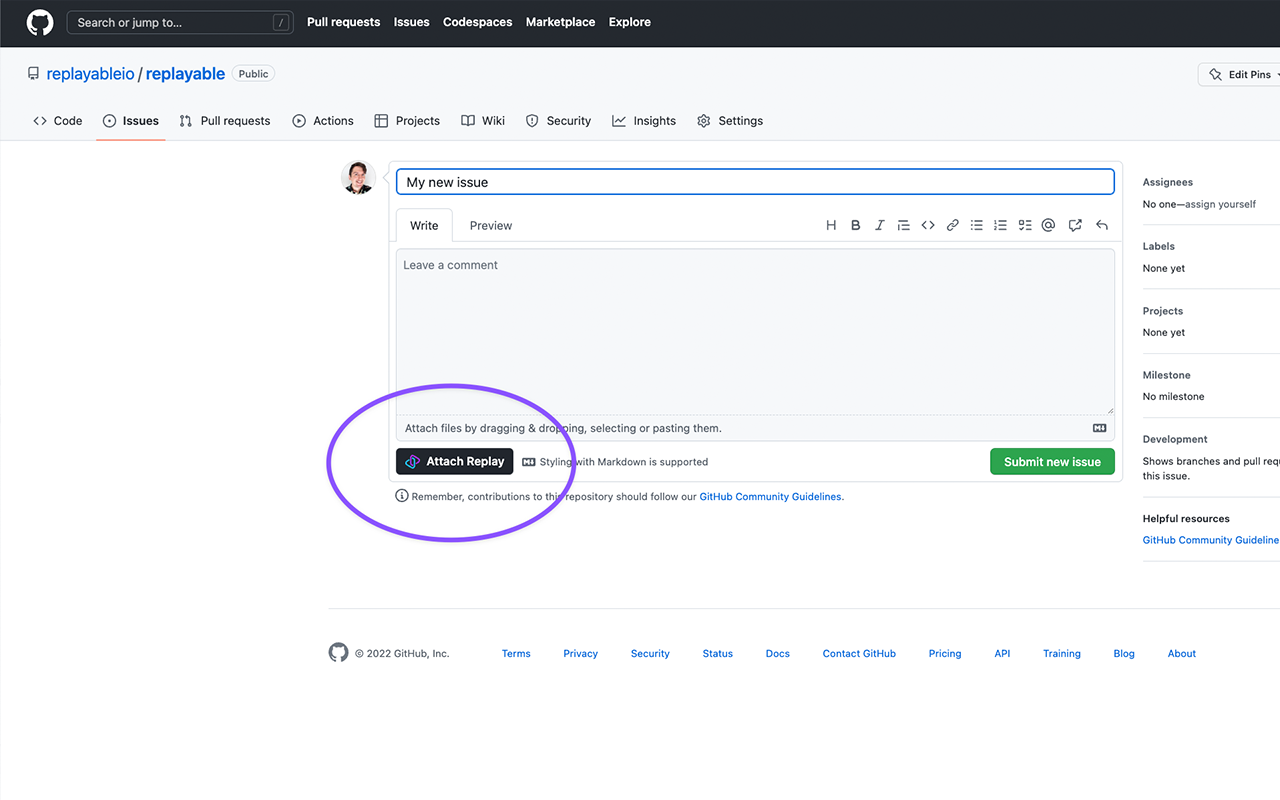Open the Labels section in the sidebar
This screenshot has height=800, width=1280.
coord(1159,246)
